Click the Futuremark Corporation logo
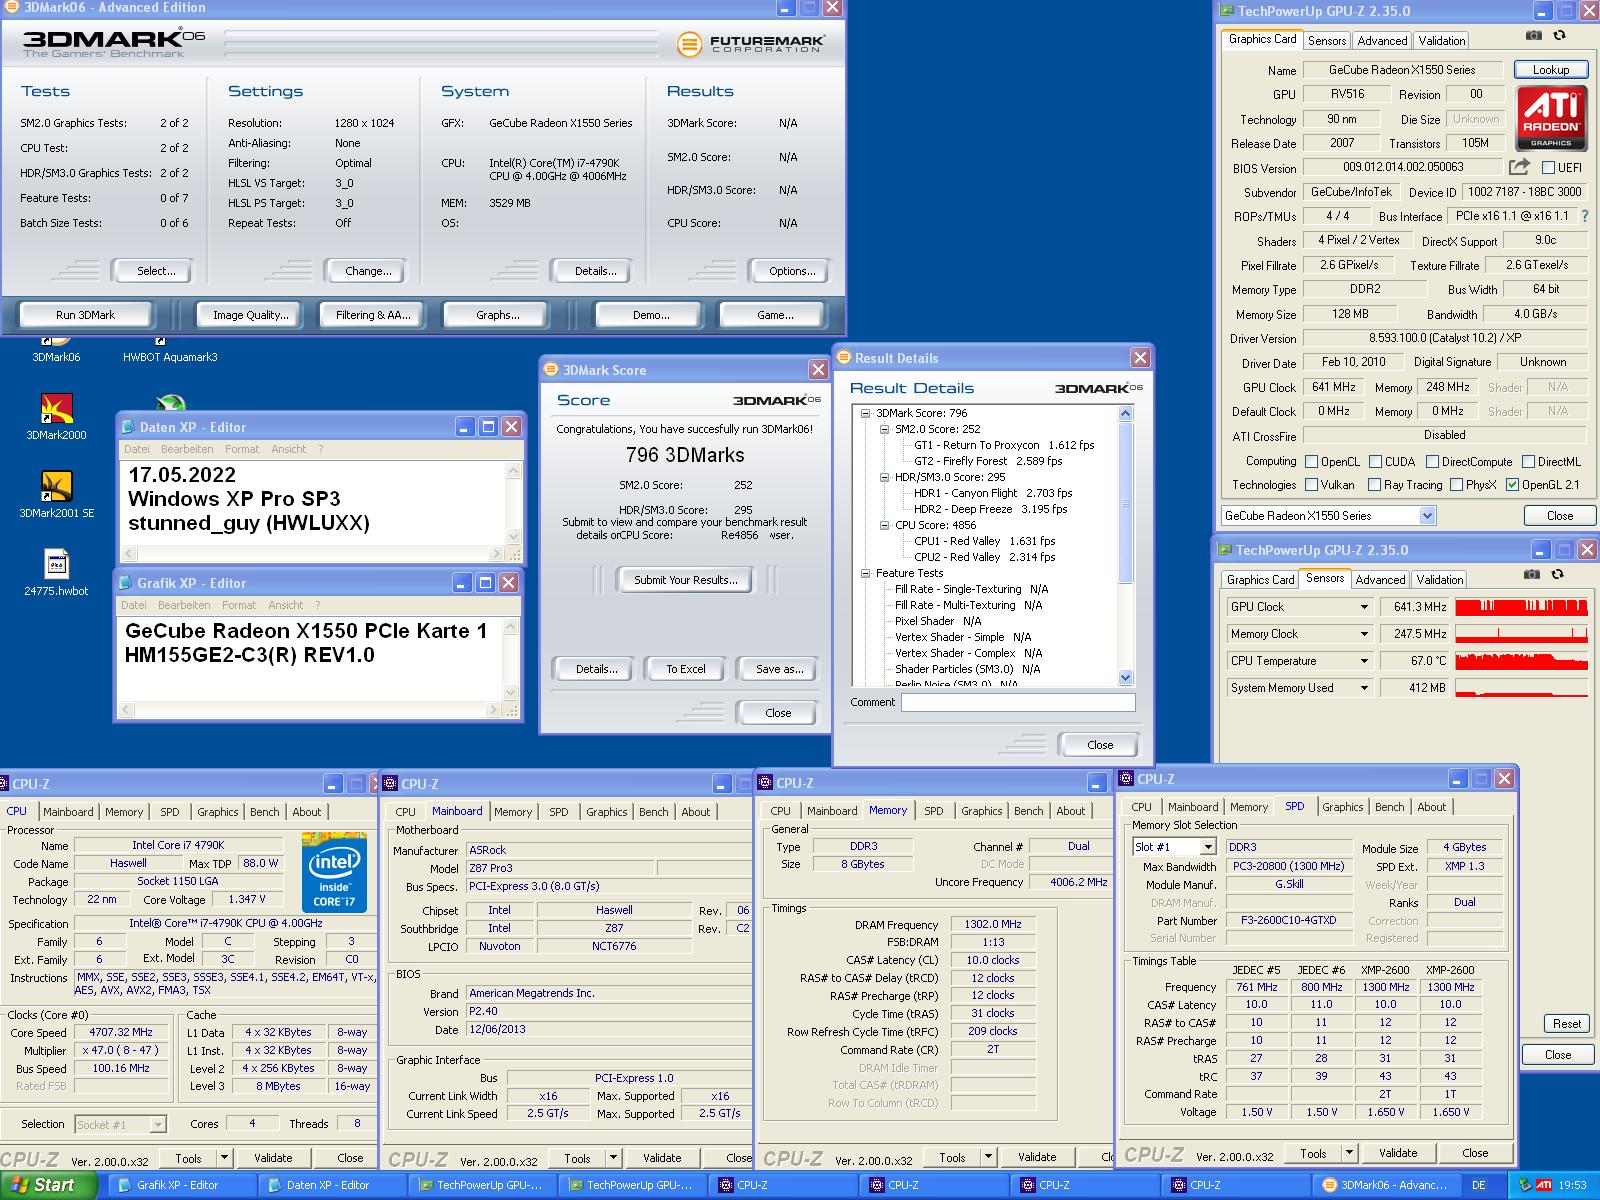 751,44
